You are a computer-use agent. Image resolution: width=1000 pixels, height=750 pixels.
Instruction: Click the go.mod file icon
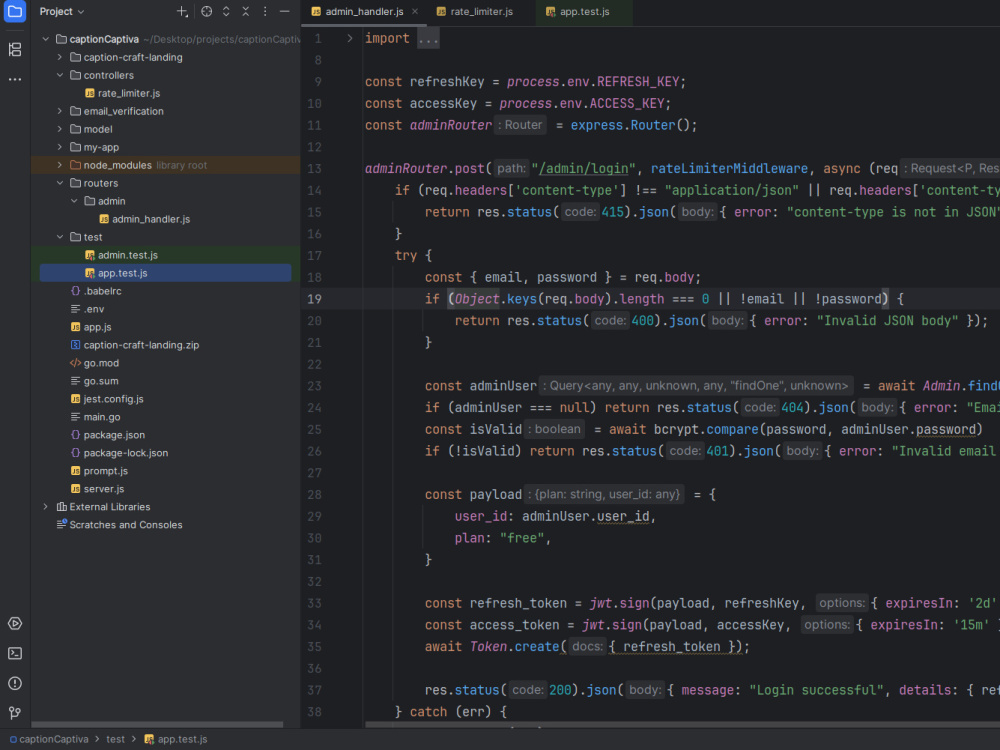[x=75, y=363]
